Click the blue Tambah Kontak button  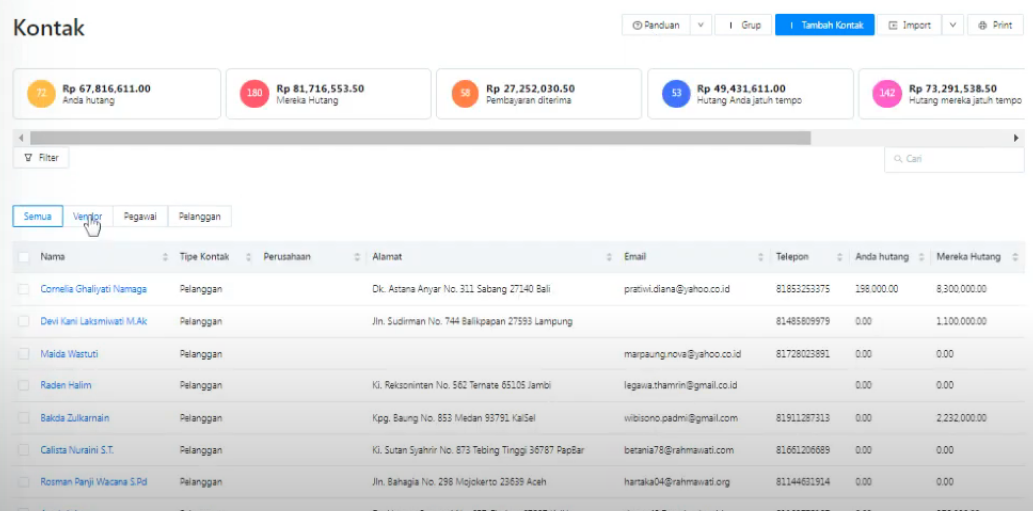click(825, 25)
